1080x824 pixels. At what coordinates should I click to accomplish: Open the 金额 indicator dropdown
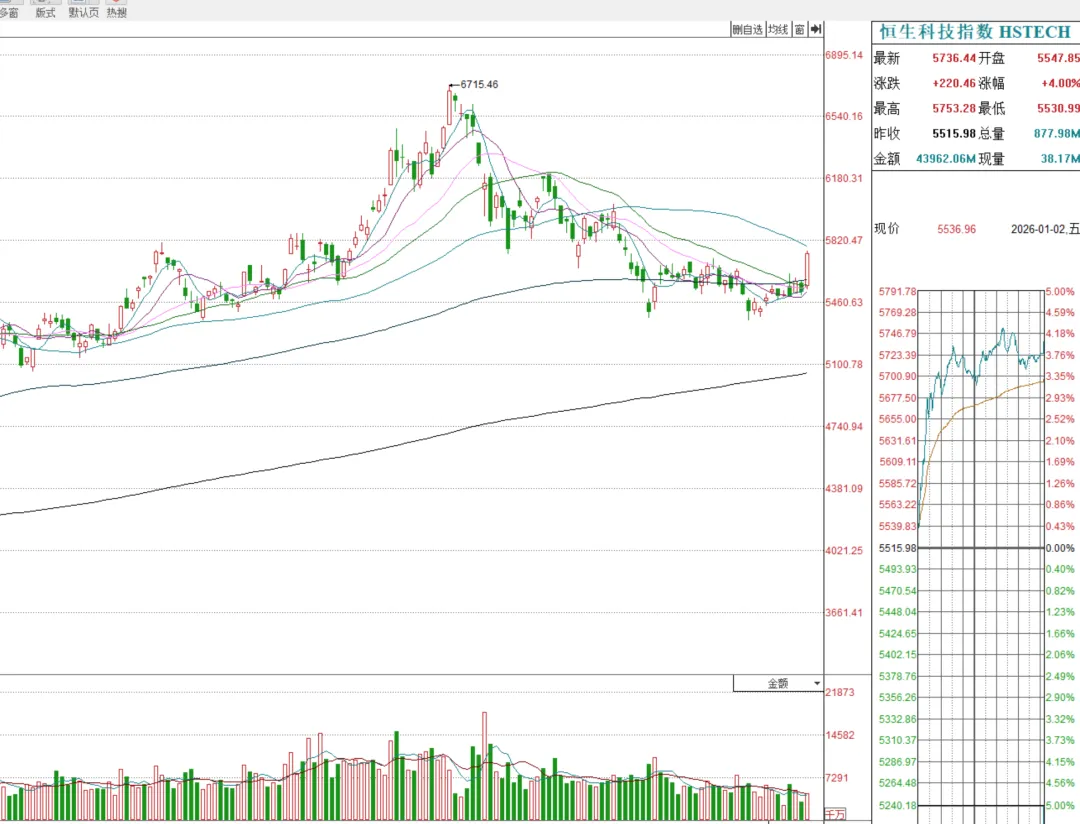pos(777,684)
